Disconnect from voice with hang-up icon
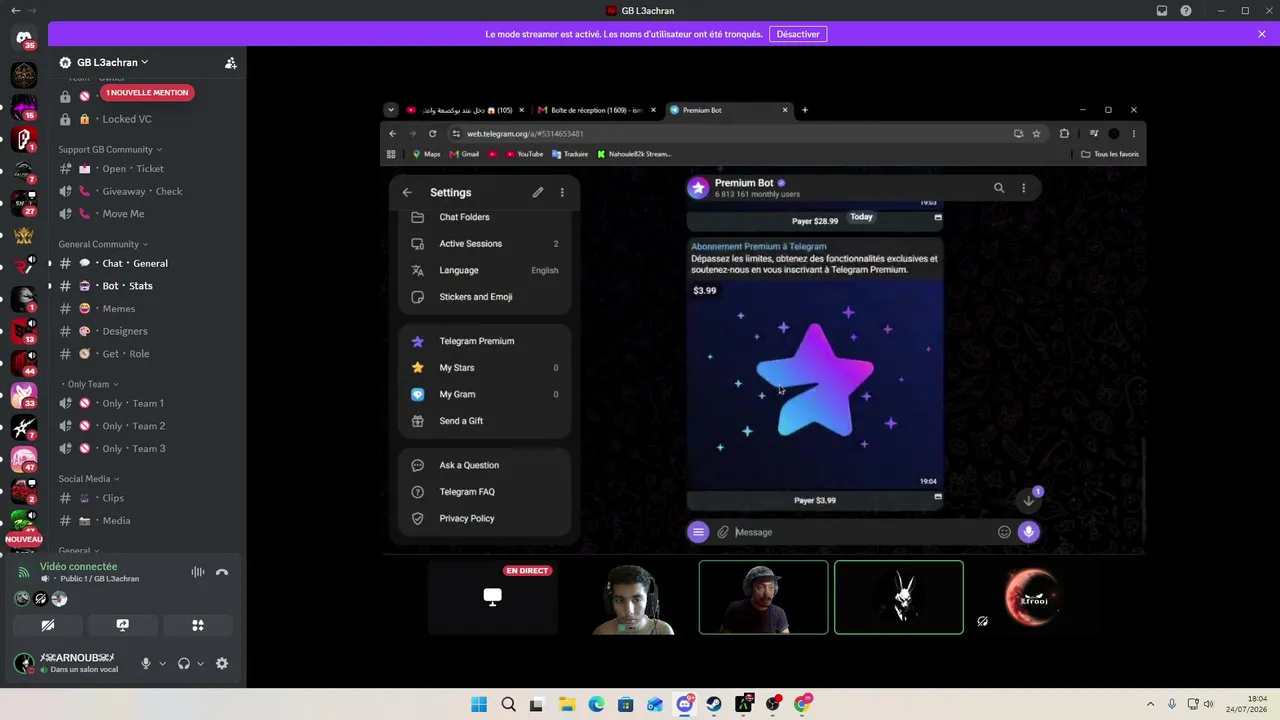Screen dimensions: 1280x720 [x=222, y=572]
